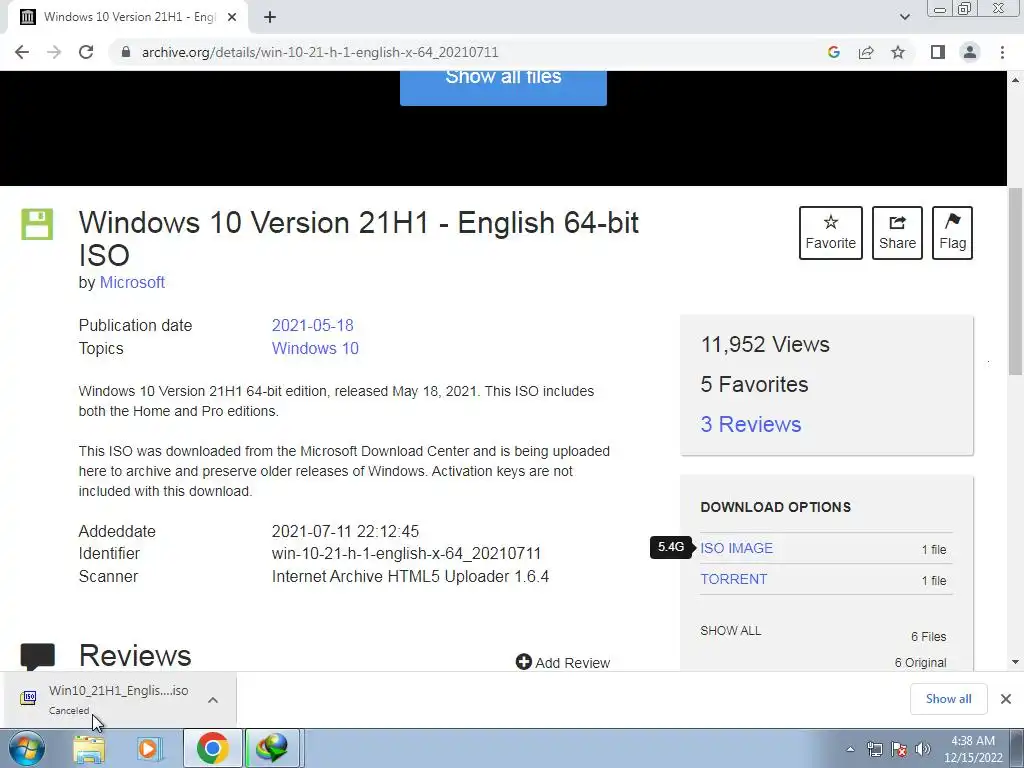Click the network tray icon
Image resolution: width=1024 pixels, height=768 pixels.
click(x=874, y=749)
